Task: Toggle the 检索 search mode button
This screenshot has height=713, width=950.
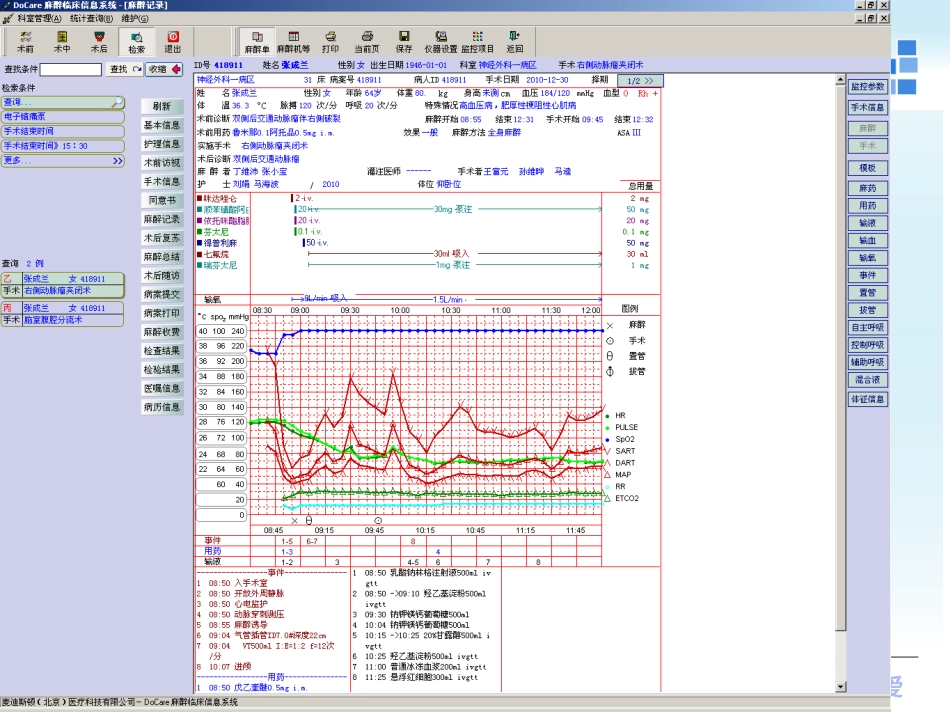Action: pyautogui.click(x=136, y=41)
